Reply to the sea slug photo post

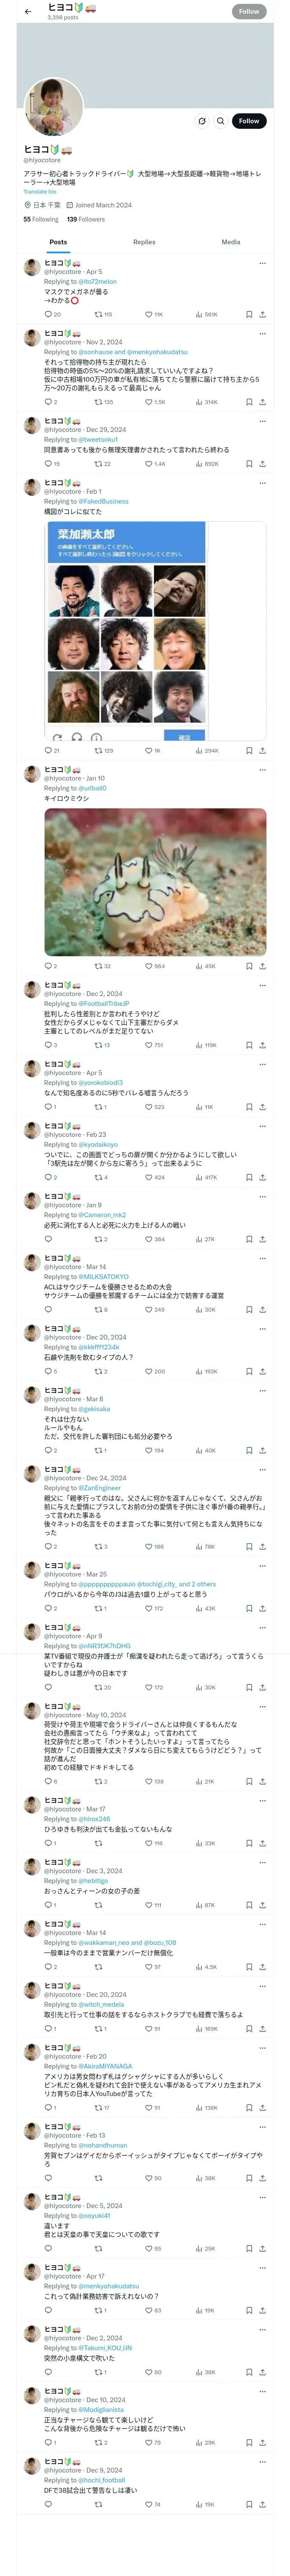(x=48, y=966)
